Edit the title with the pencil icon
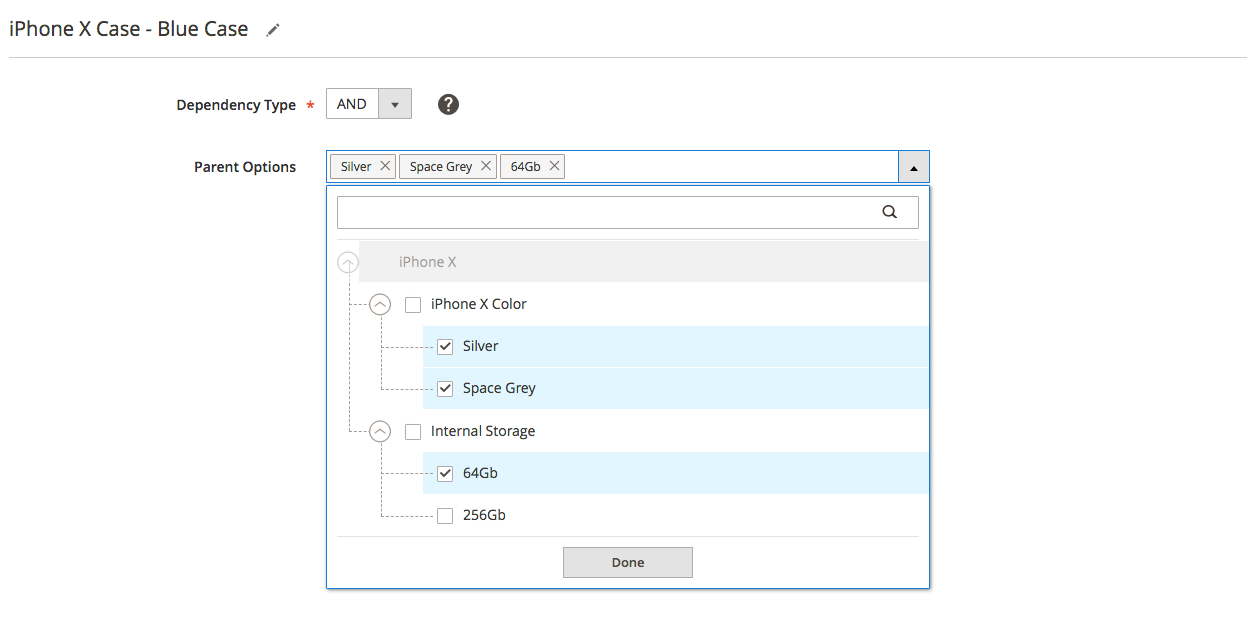Screen dimensions: 1254x624 click(x=273, y=31)
